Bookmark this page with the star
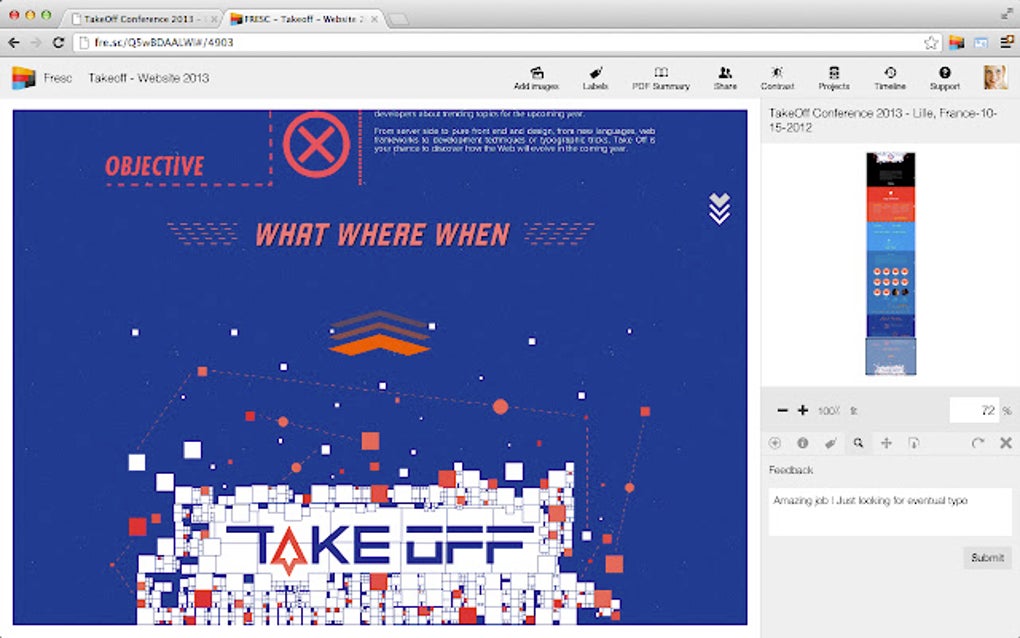This screenshot has height=638, width=1020. click(x=931, y=42)
